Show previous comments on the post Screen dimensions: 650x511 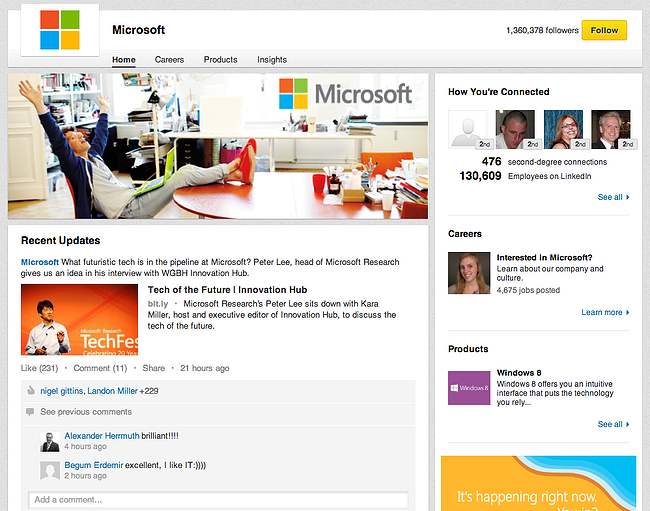coord(86,412)
